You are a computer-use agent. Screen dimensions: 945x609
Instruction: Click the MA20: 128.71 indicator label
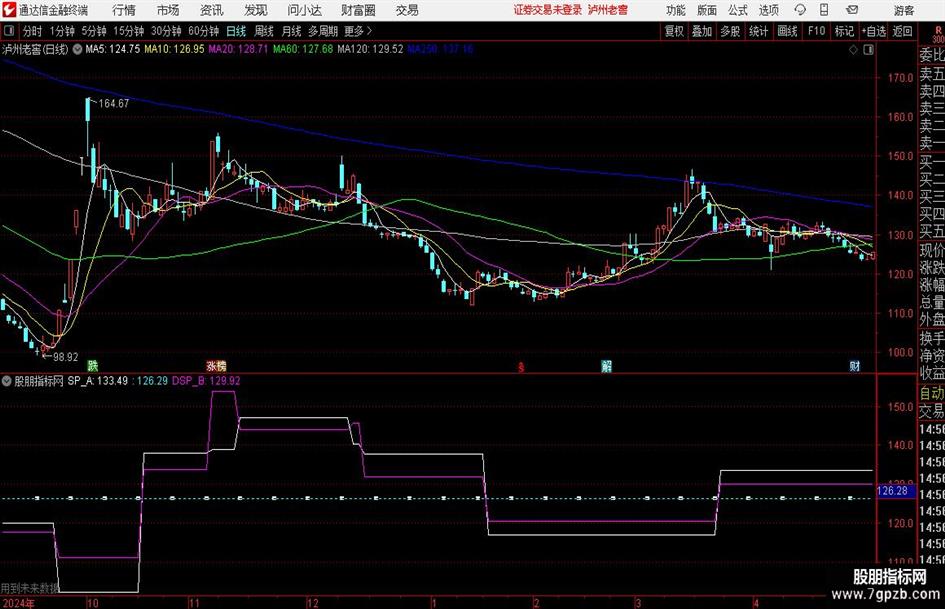pos(239,49)
